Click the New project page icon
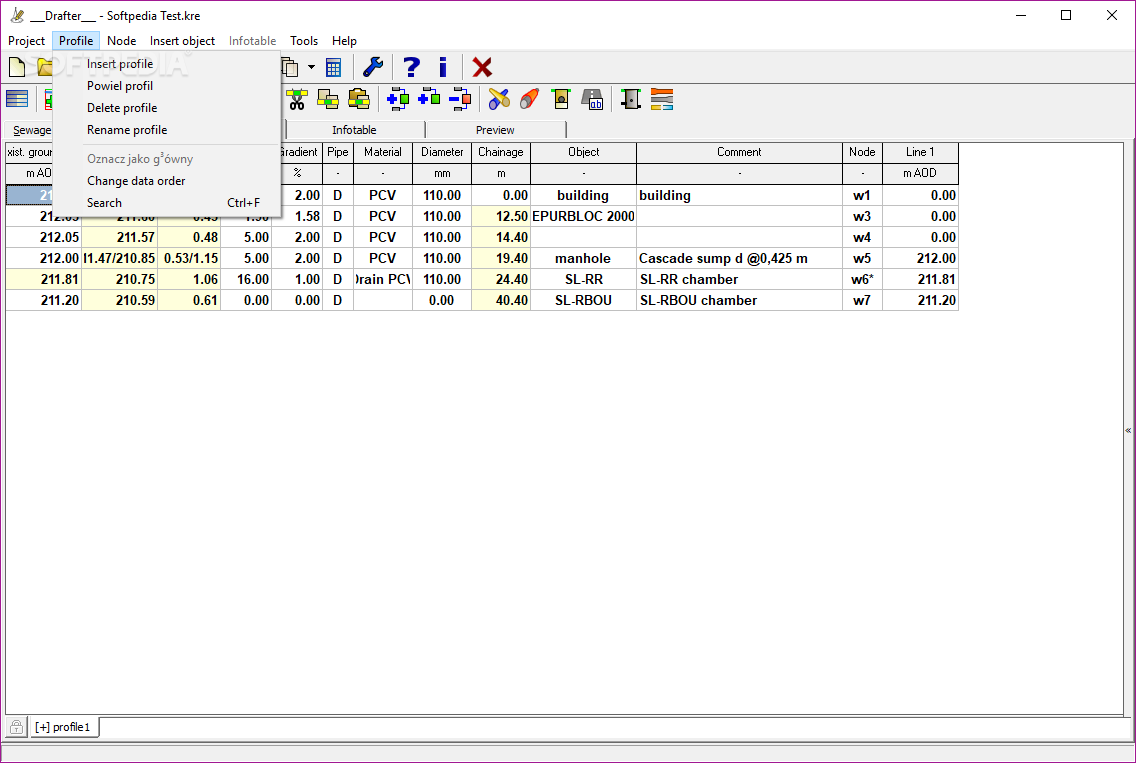Viewport: 1136px width, 763px height. tap(17, 67)
